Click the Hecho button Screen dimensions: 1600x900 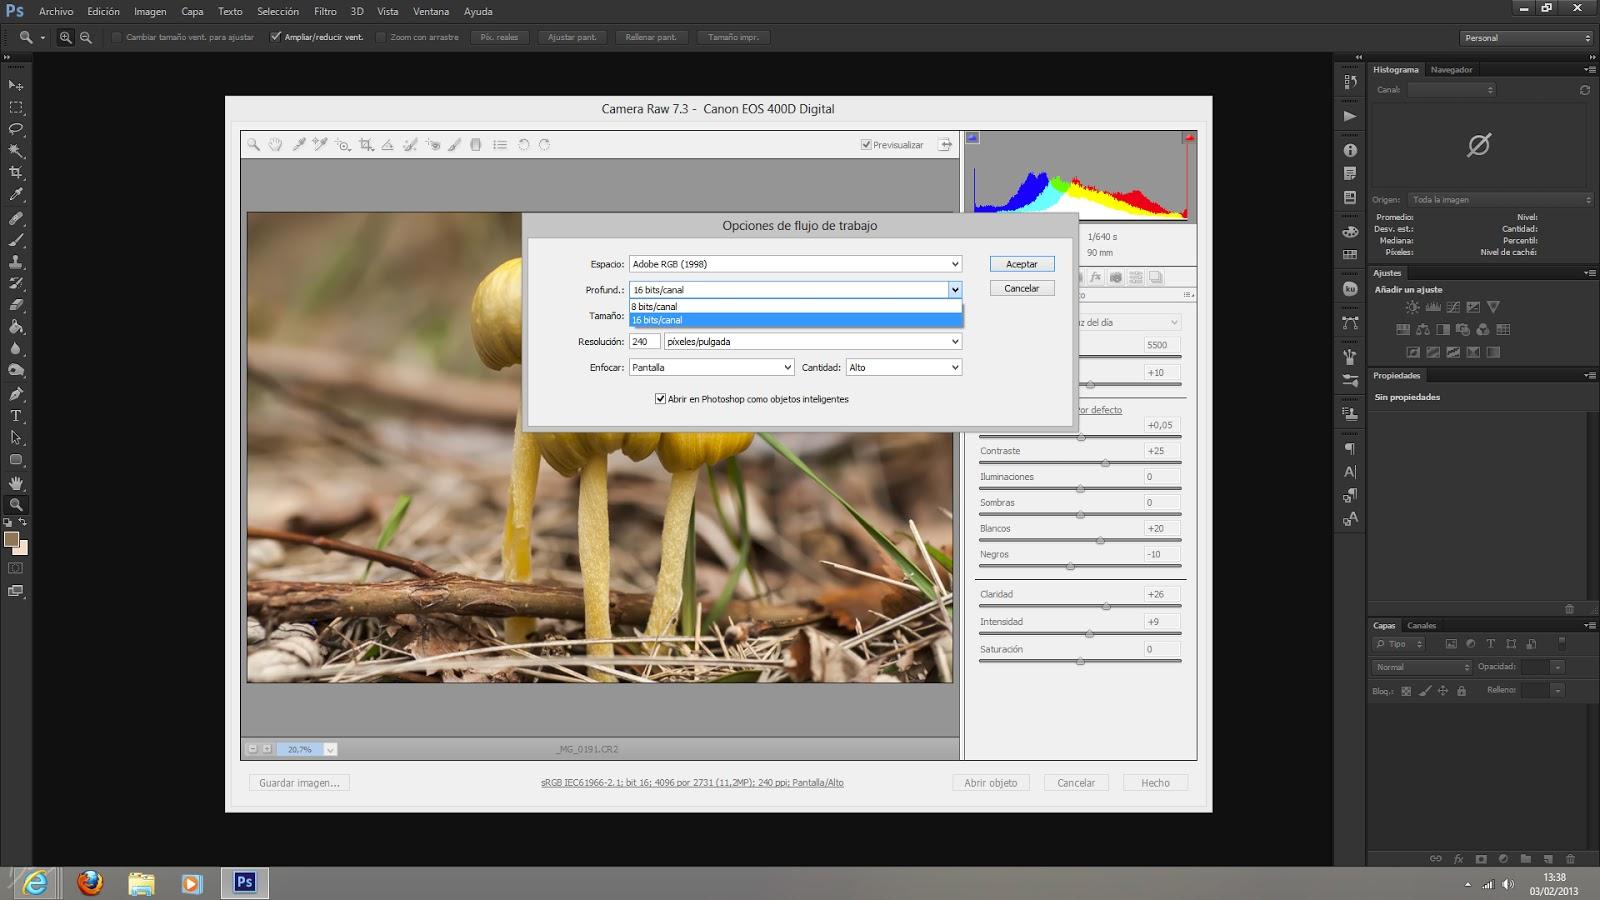click(1155, 783)
